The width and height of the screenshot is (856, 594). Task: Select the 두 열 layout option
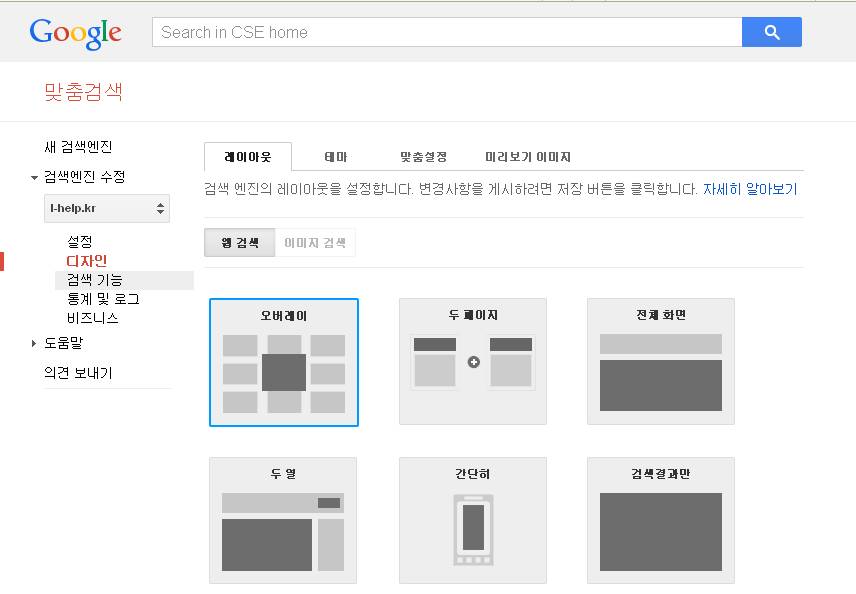(284, 521)
